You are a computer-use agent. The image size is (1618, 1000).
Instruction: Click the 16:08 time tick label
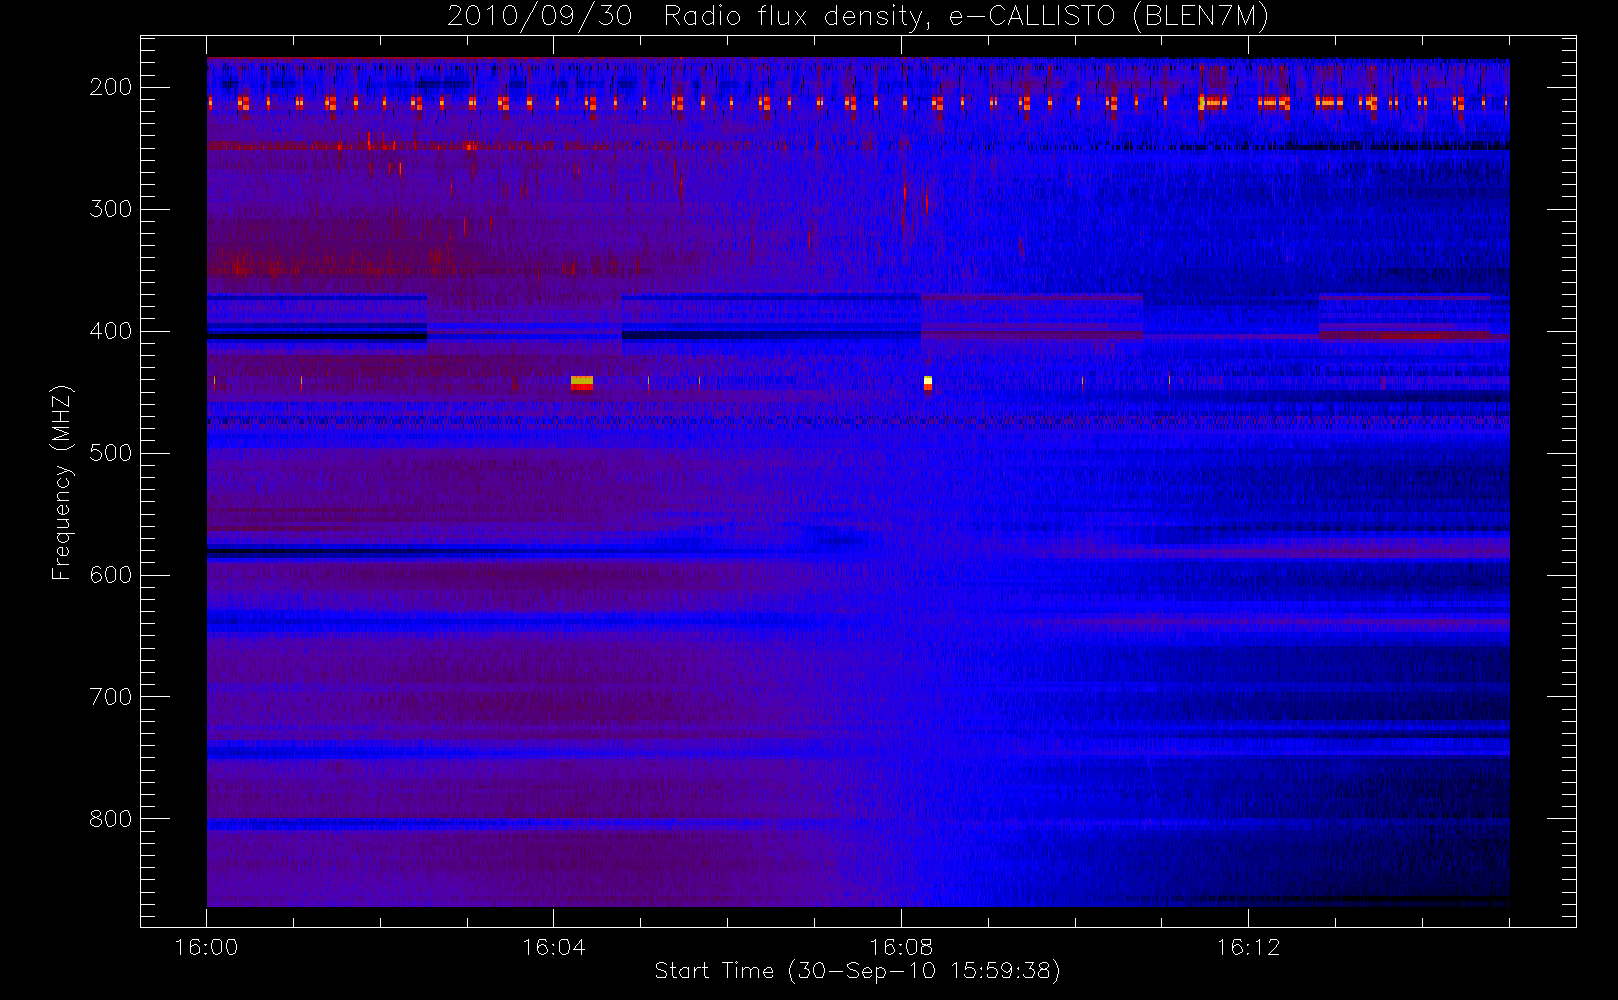coord(900,947)
